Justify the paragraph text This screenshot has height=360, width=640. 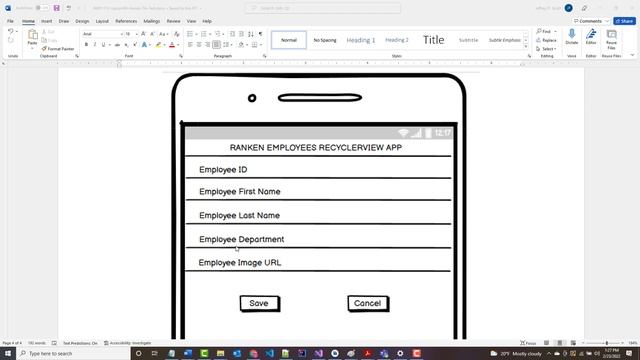click(x=216, y=44)
